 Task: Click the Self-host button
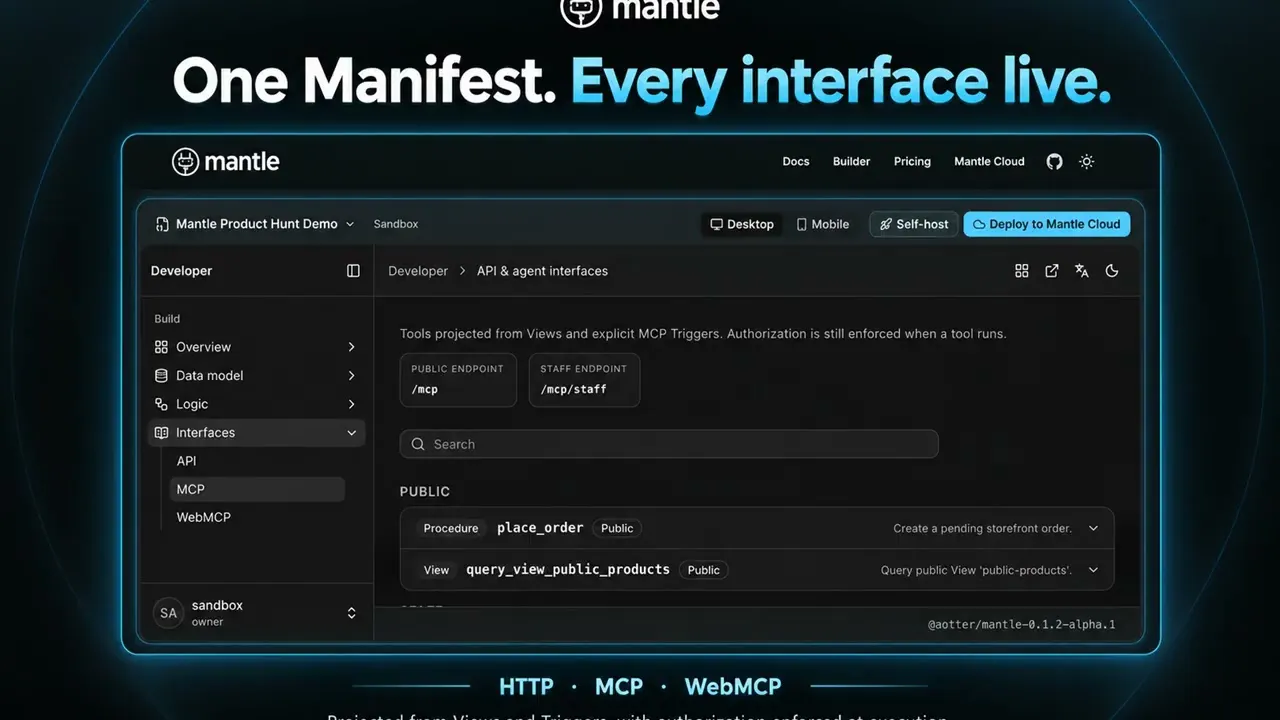tap(914, 224)
